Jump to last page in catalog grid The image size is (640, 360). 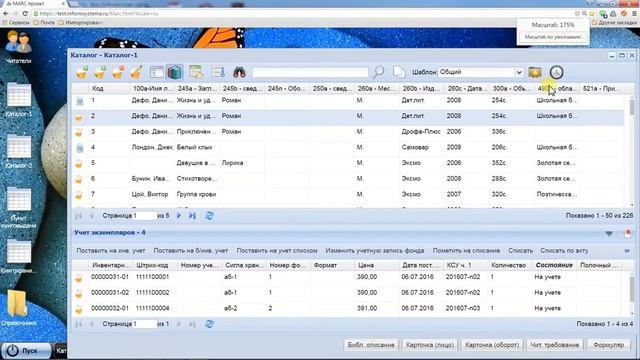(192, 216)
